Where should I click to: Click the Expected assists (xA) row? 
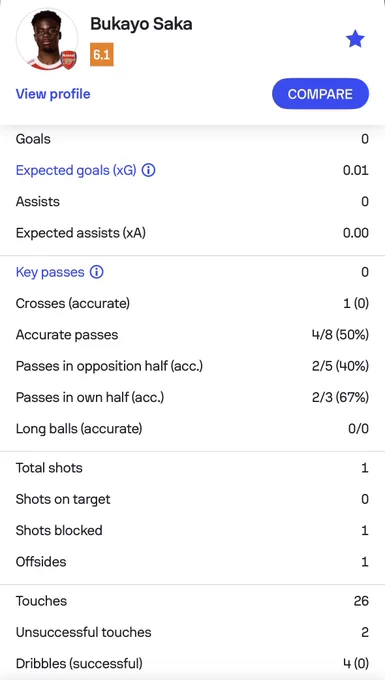coord(192,233)
